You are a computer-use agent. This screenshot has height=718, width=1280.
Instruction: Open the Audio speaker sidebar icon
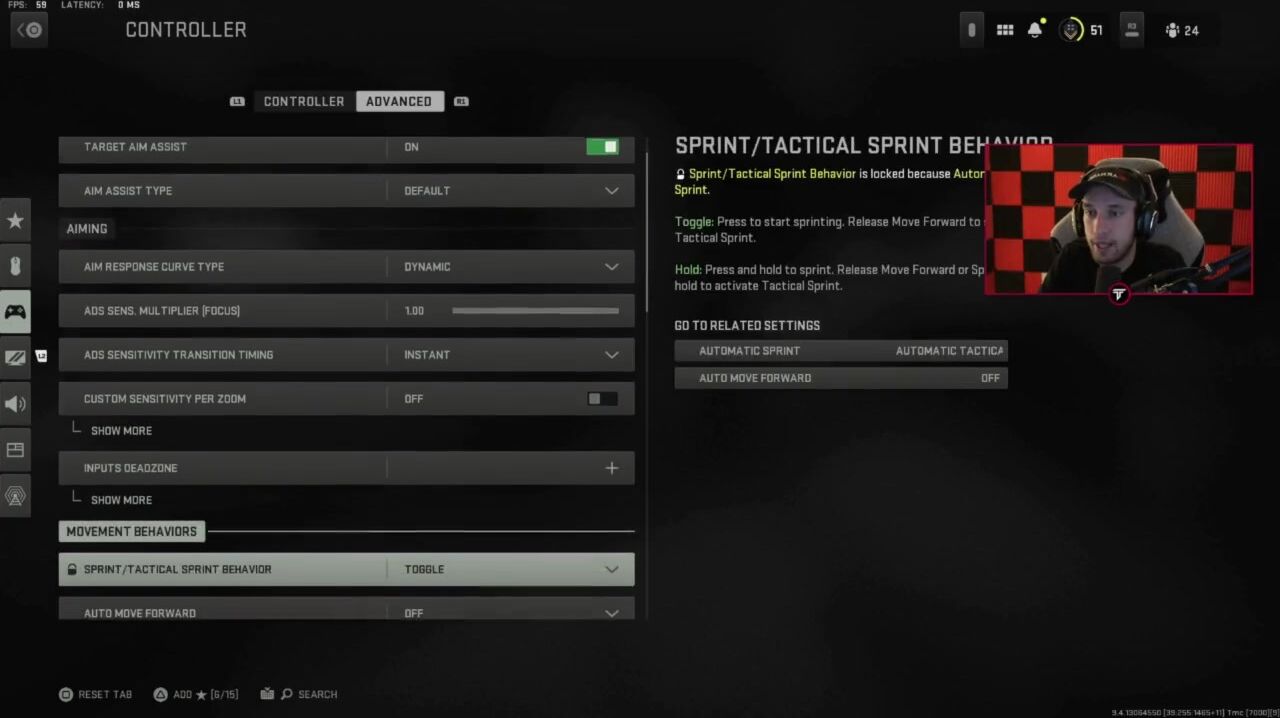pos(15,404)
